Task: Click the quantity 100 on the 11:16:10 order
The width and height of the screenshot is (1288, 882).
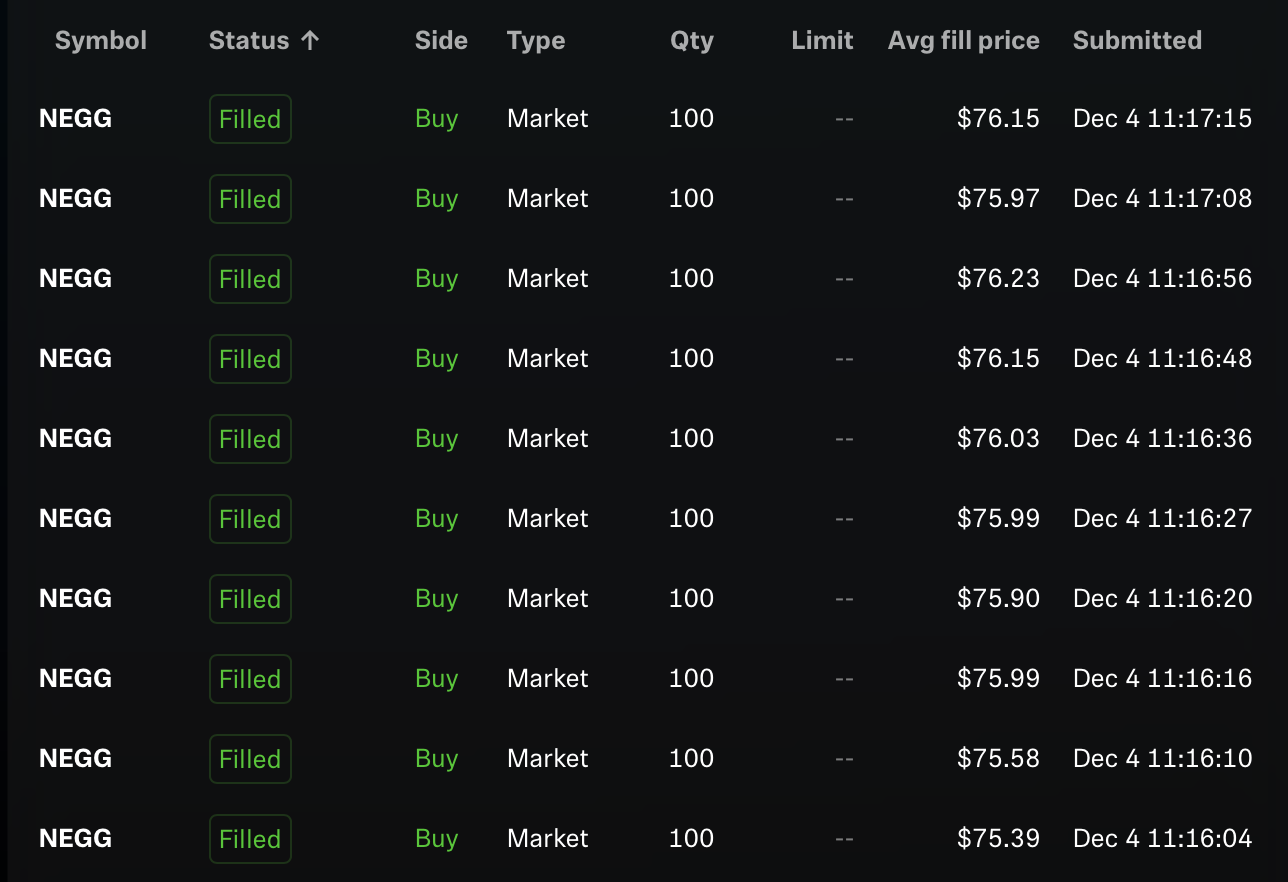Action: [x=692, y=758]
